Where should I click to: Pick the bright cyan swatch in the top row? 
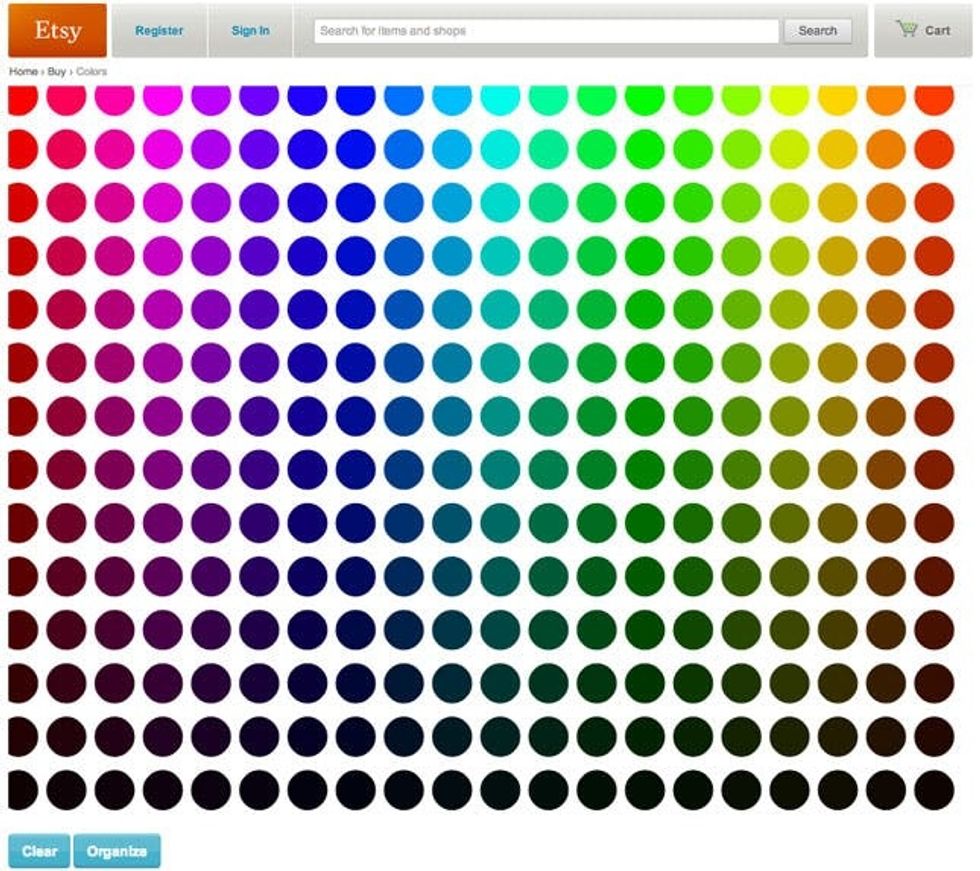coord(500,99)
